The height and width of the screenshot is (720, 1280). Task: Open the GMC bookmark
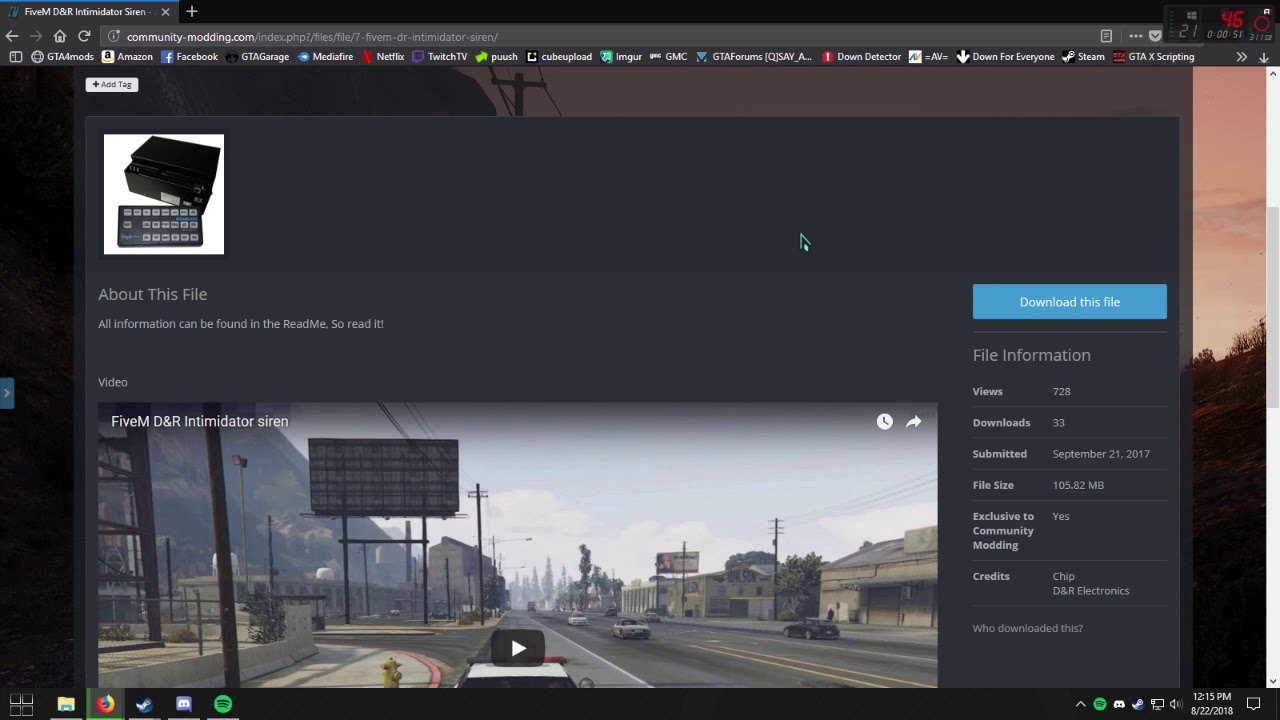[x=668, y=57]
